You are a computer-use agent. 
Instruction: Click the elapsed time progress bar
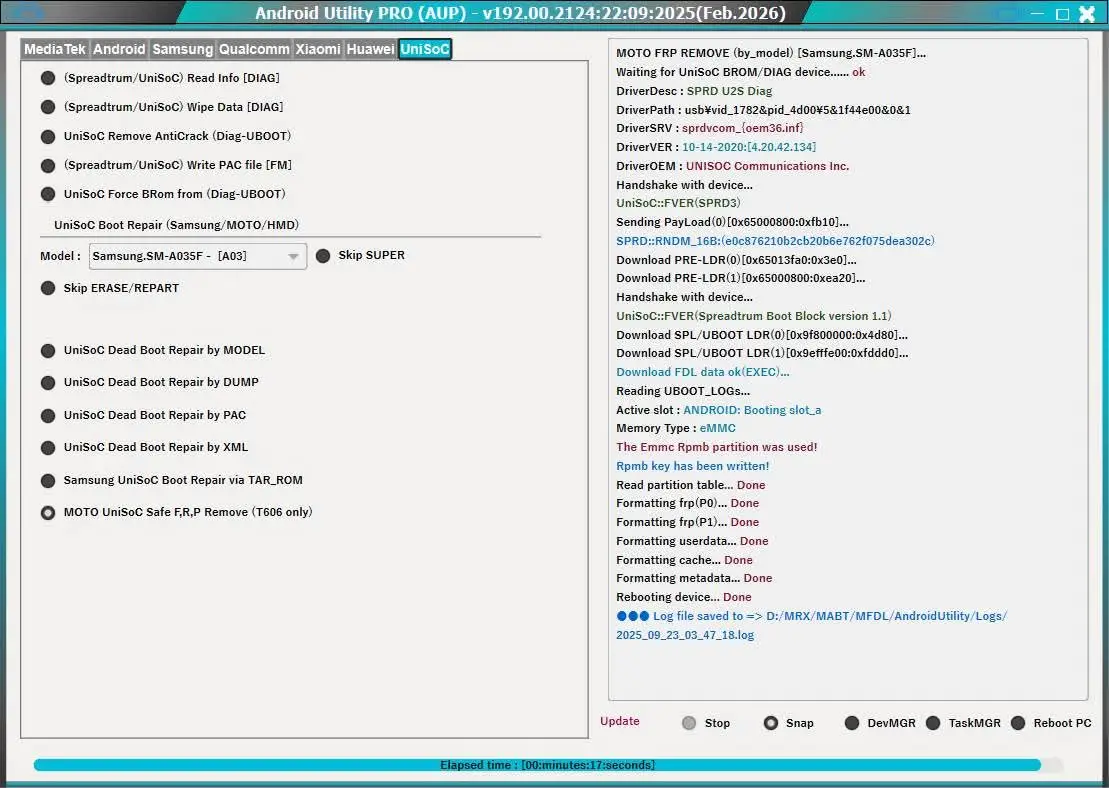547,765
